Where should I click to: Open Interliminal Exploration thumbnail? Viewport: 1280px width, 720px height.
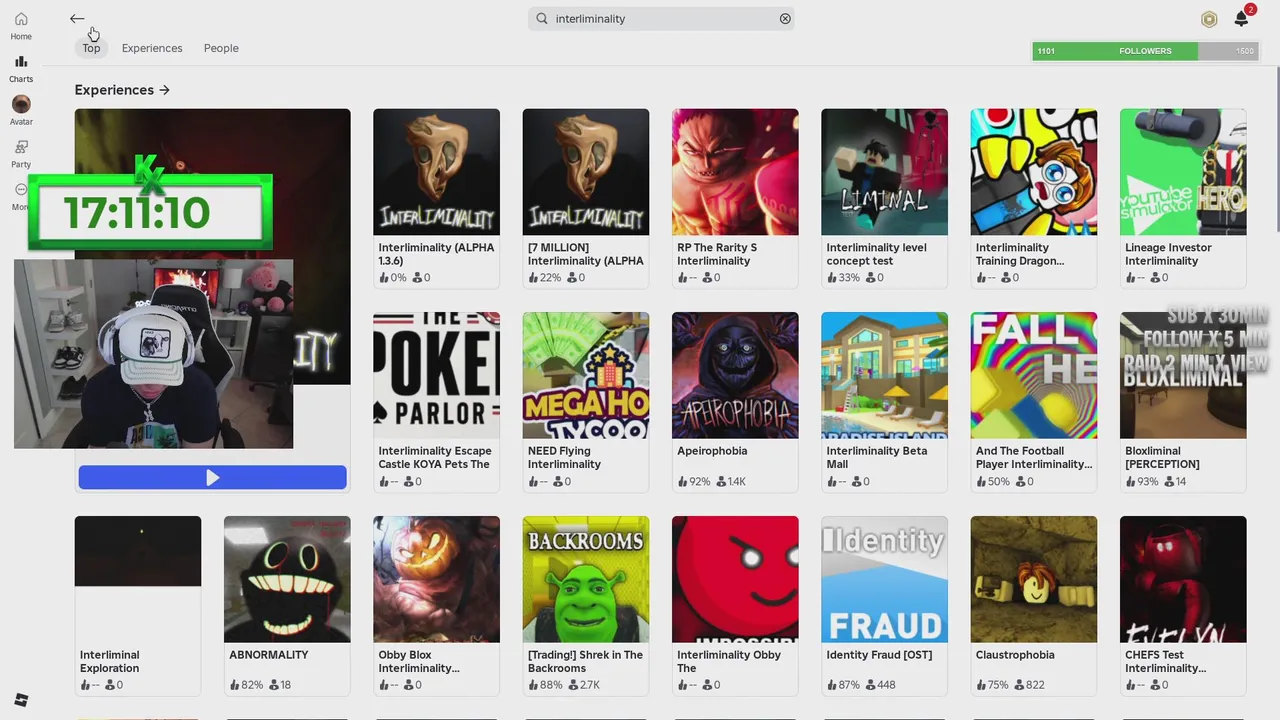click(138, 579)
